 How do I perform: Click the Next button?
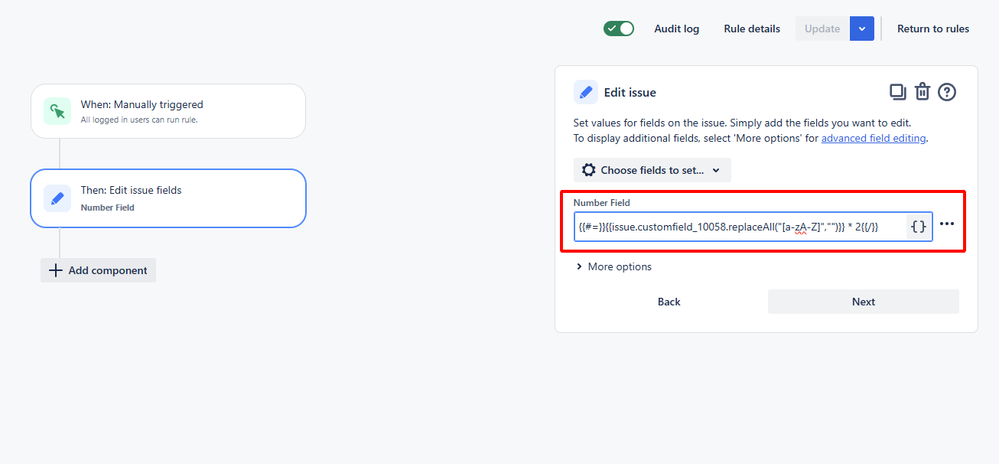[x=863, y=301]
